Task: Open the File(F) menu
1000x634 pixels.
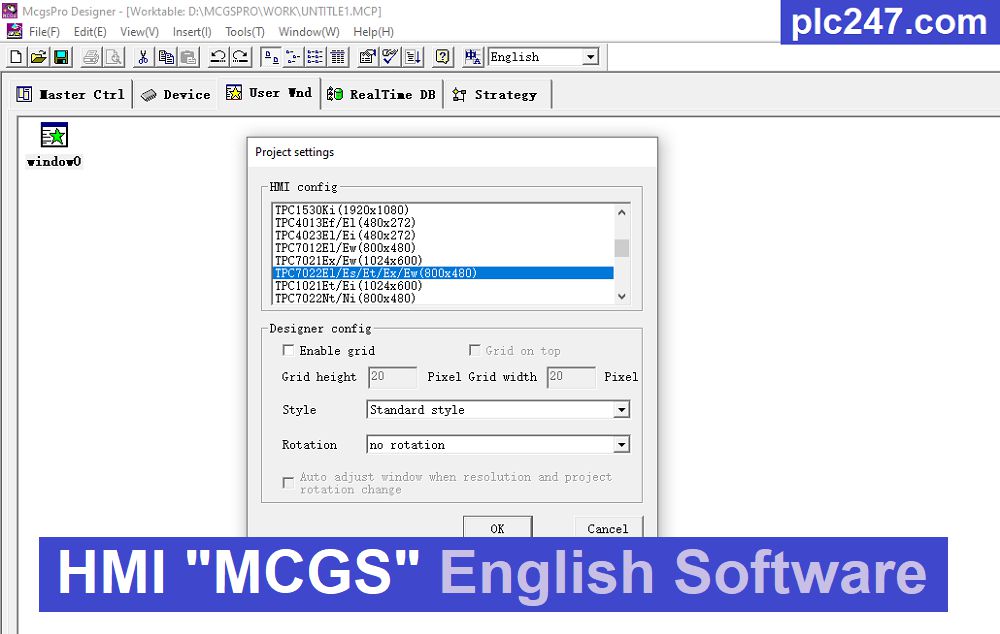Action: (x=44, y=32)
